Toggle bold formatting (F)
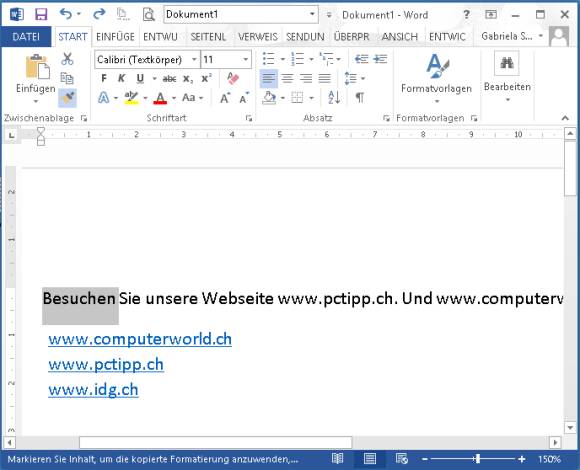The width and height of the screenshot is (580, 470). (x=104, y=78)
